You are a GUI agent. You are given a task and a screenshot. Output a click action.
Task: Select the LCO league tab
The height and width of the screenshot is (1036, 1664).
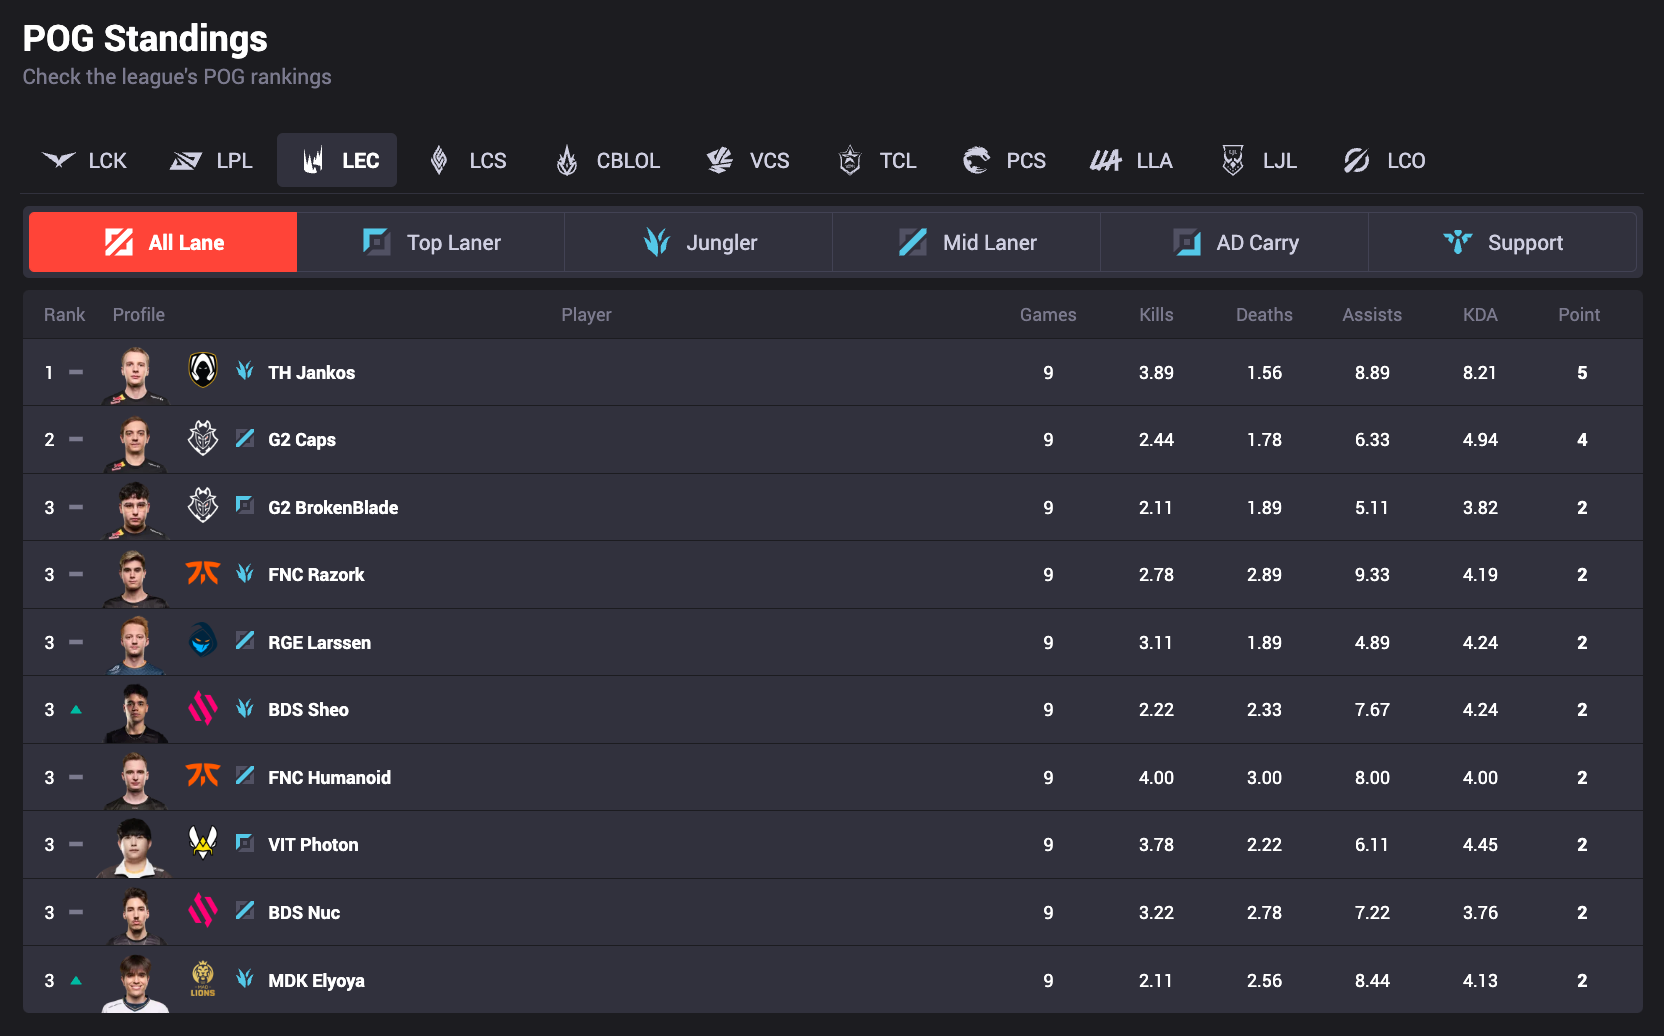(1385, 160)
